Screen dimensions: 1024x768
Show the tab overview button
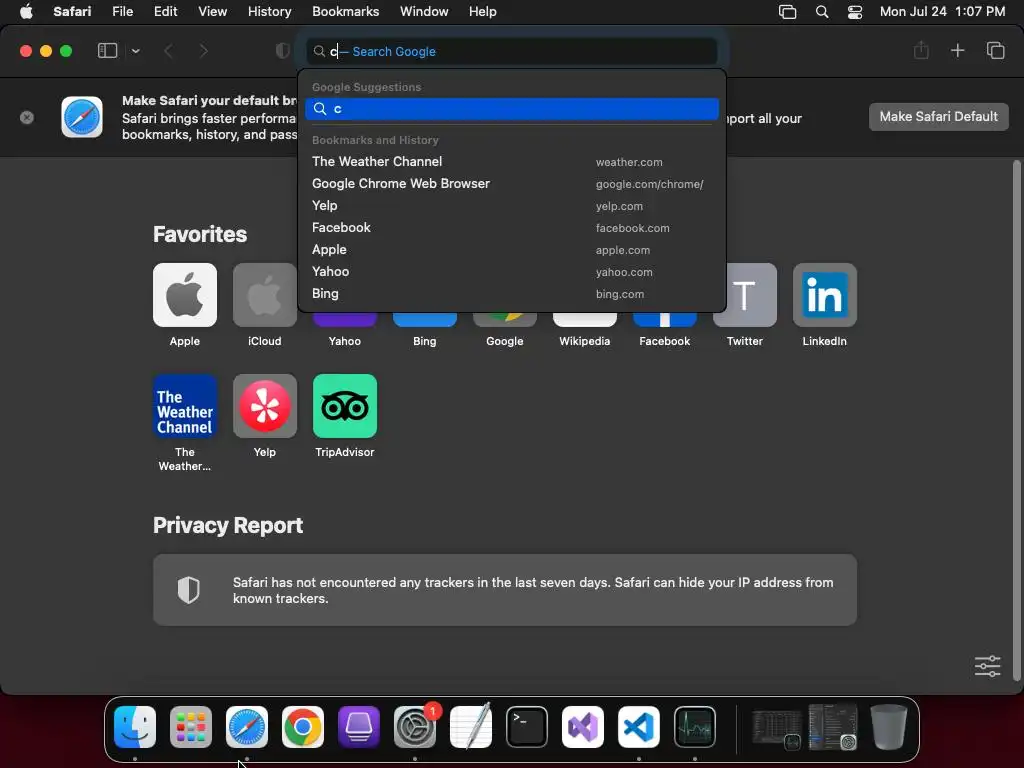995,50
